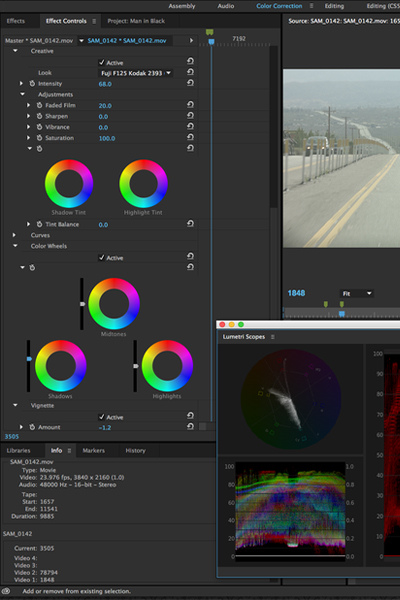The height and width of the screenshot is (600, 400).
Task: Reset Saturation value
Action: pos(190,137)
